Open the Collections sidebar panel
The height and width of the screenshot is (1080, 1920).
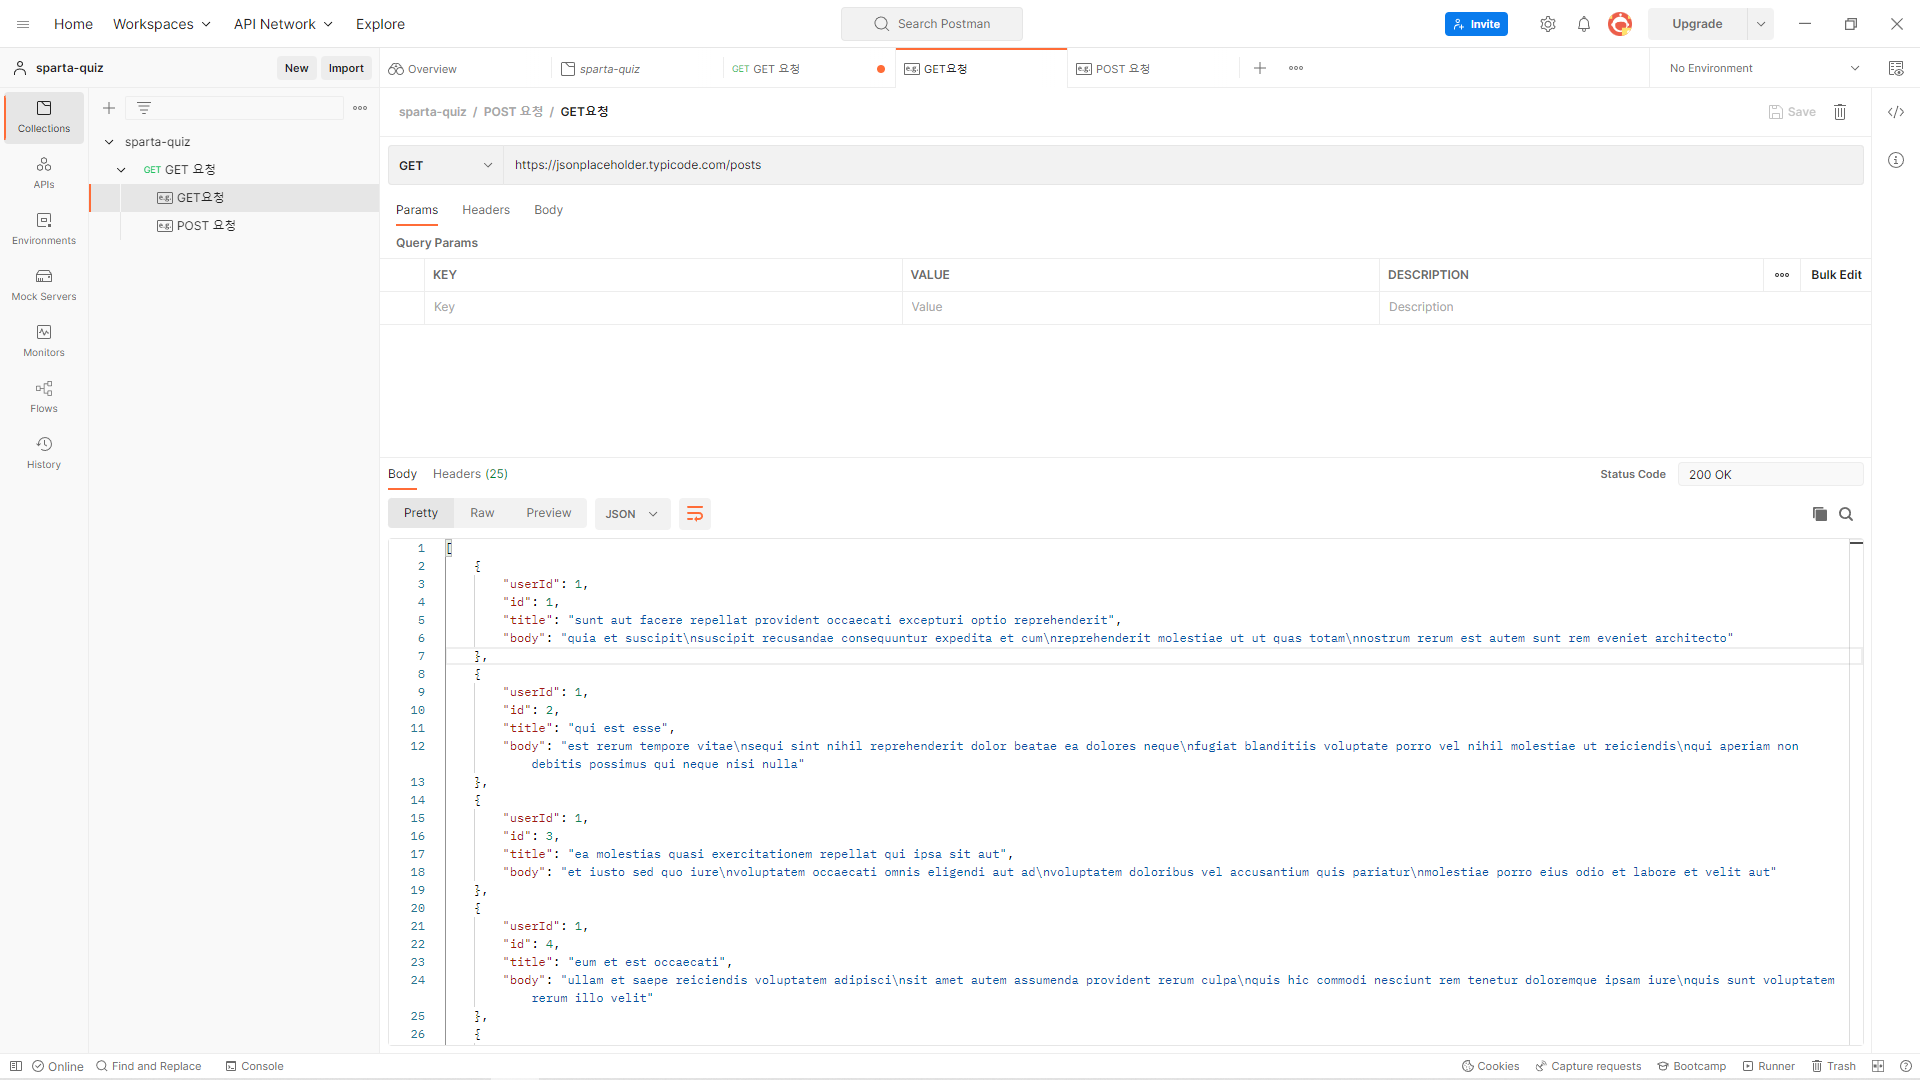[44, 117]
